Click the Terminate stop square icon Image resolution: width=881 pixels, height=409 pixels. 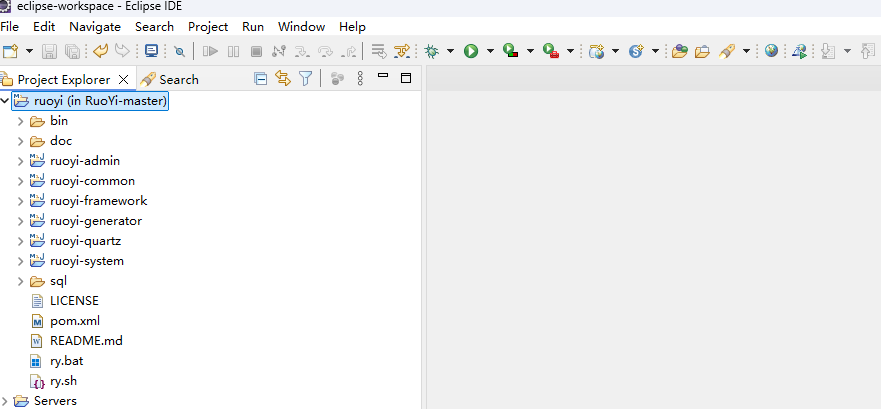[256, 52]
